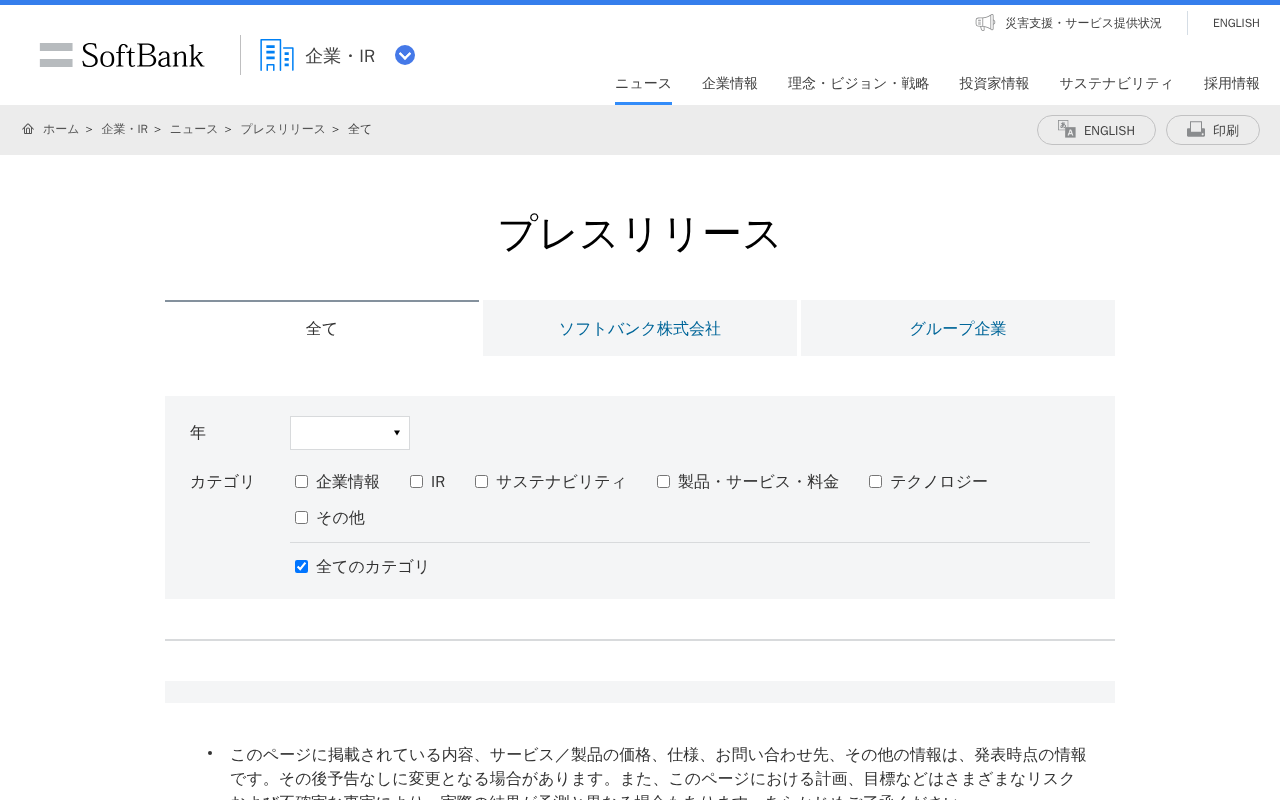Viewport: 1280px width, 800px height.
Task: Open the 投資家情報 menu item
Action: click(995, 83)
